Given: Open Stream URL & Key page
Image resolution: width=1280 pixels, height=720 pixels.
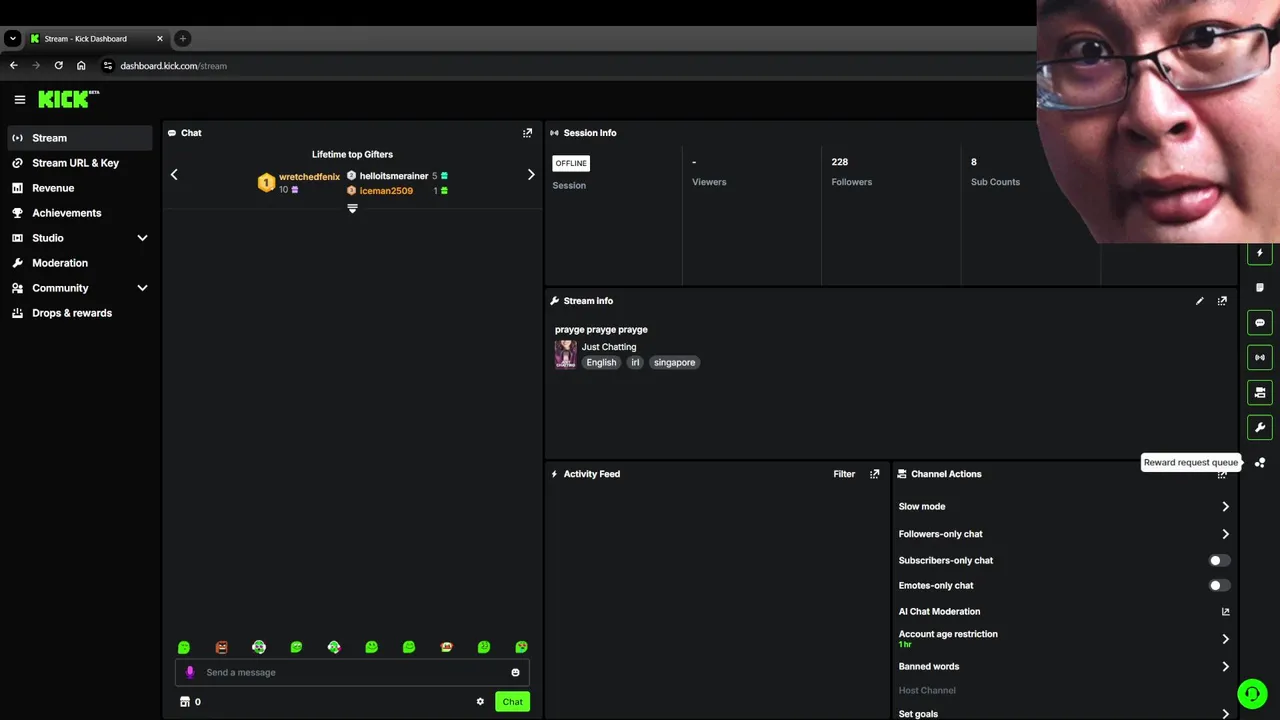Looking at the screenshot, I should pos(78,163).
